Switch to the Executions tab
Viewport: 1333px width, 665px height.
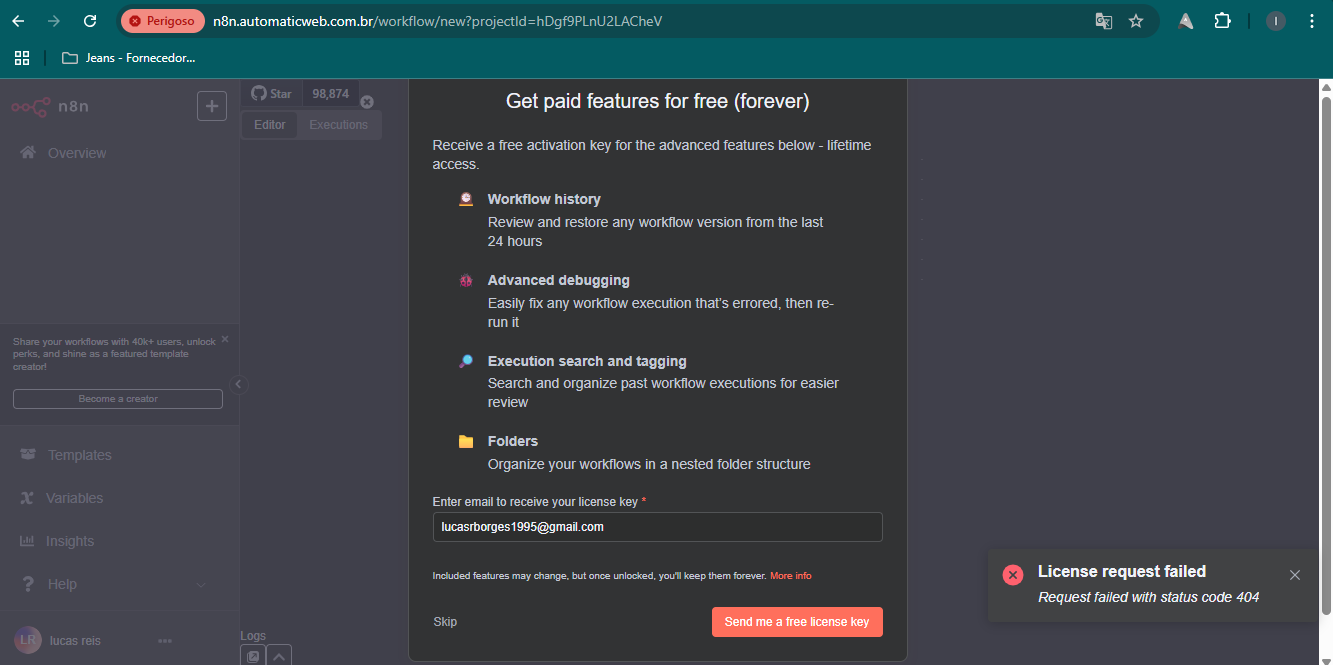click(339, 125)
